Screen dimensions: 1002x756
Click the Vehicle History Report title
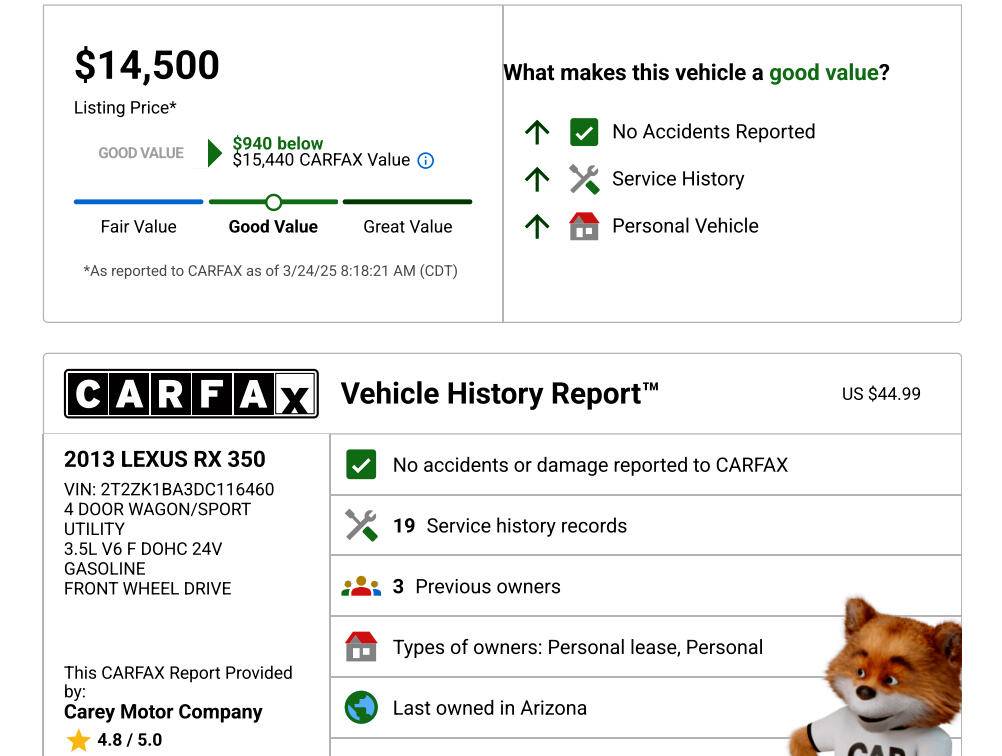[x=500, y=394]
